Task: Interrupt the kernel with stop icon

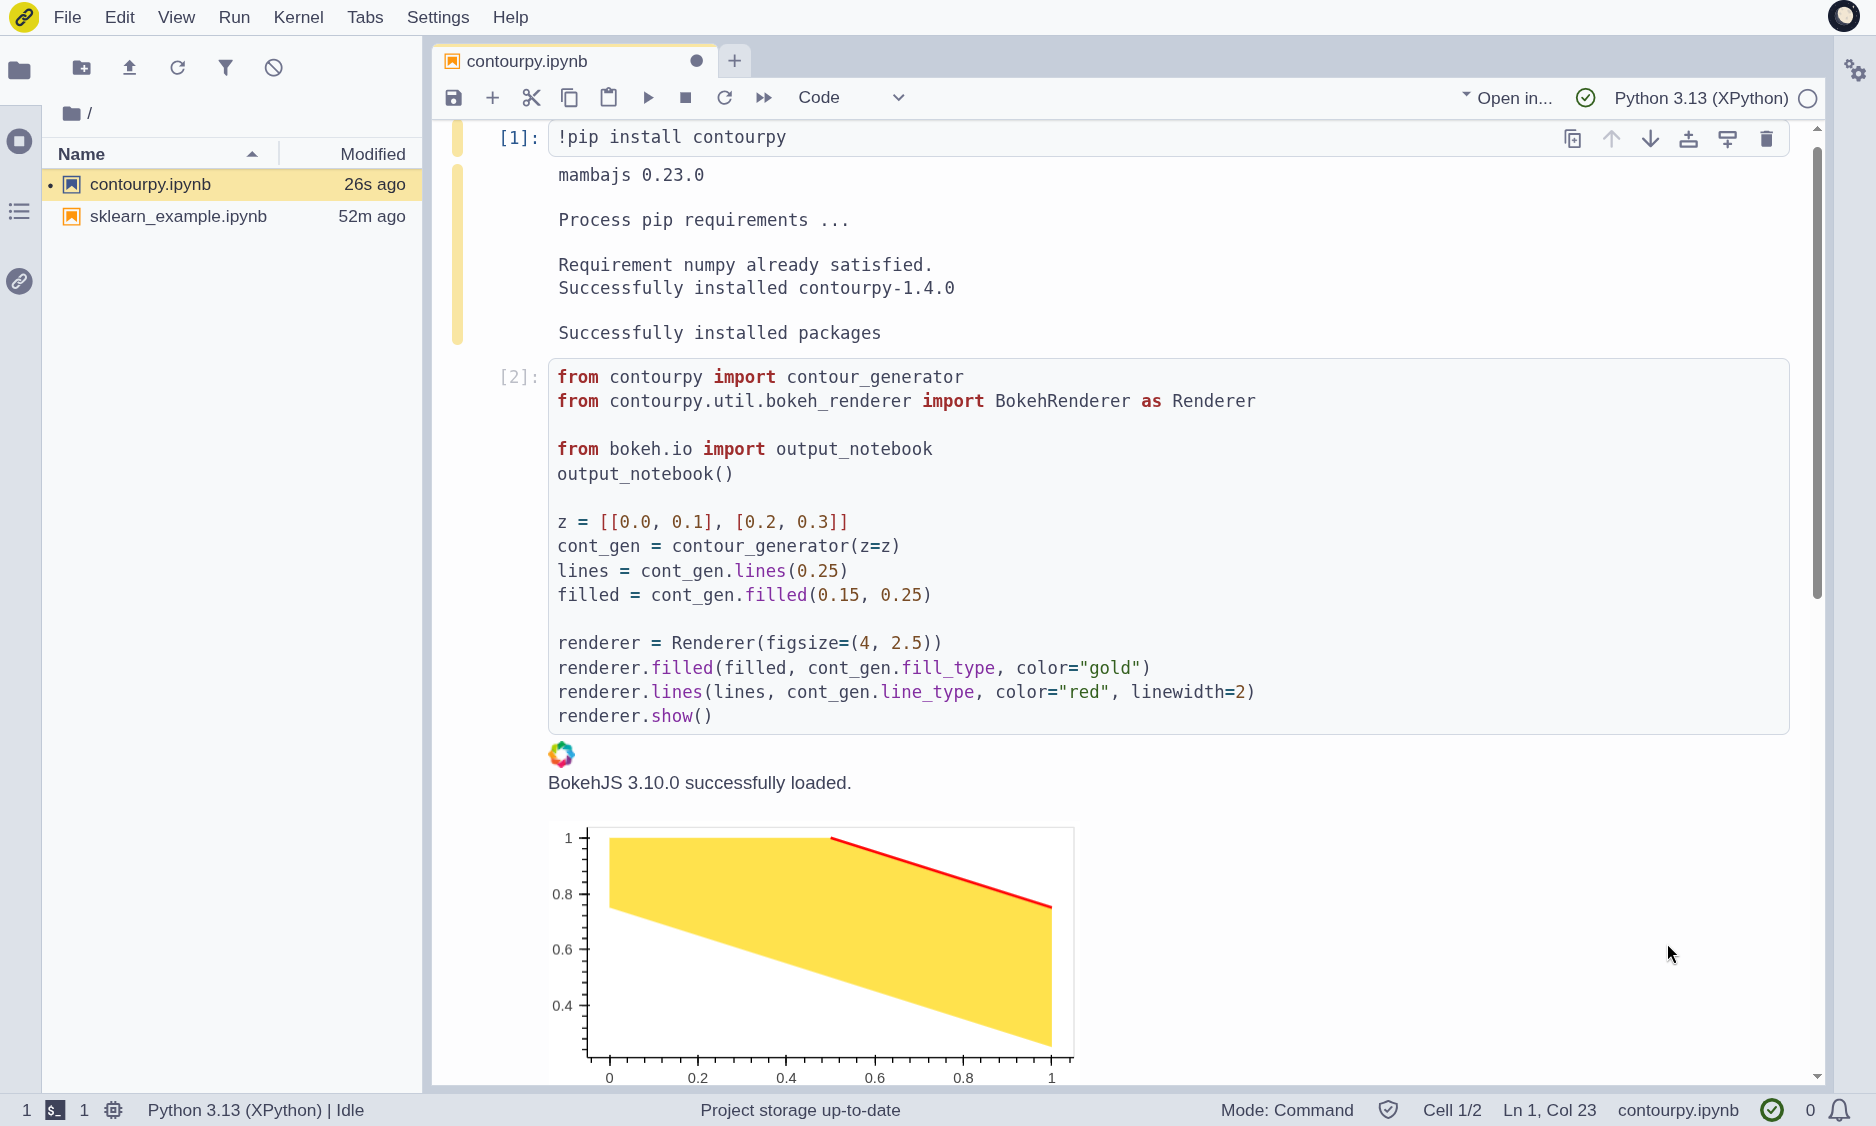Action: pyautogui.click(x=686, y=98)
